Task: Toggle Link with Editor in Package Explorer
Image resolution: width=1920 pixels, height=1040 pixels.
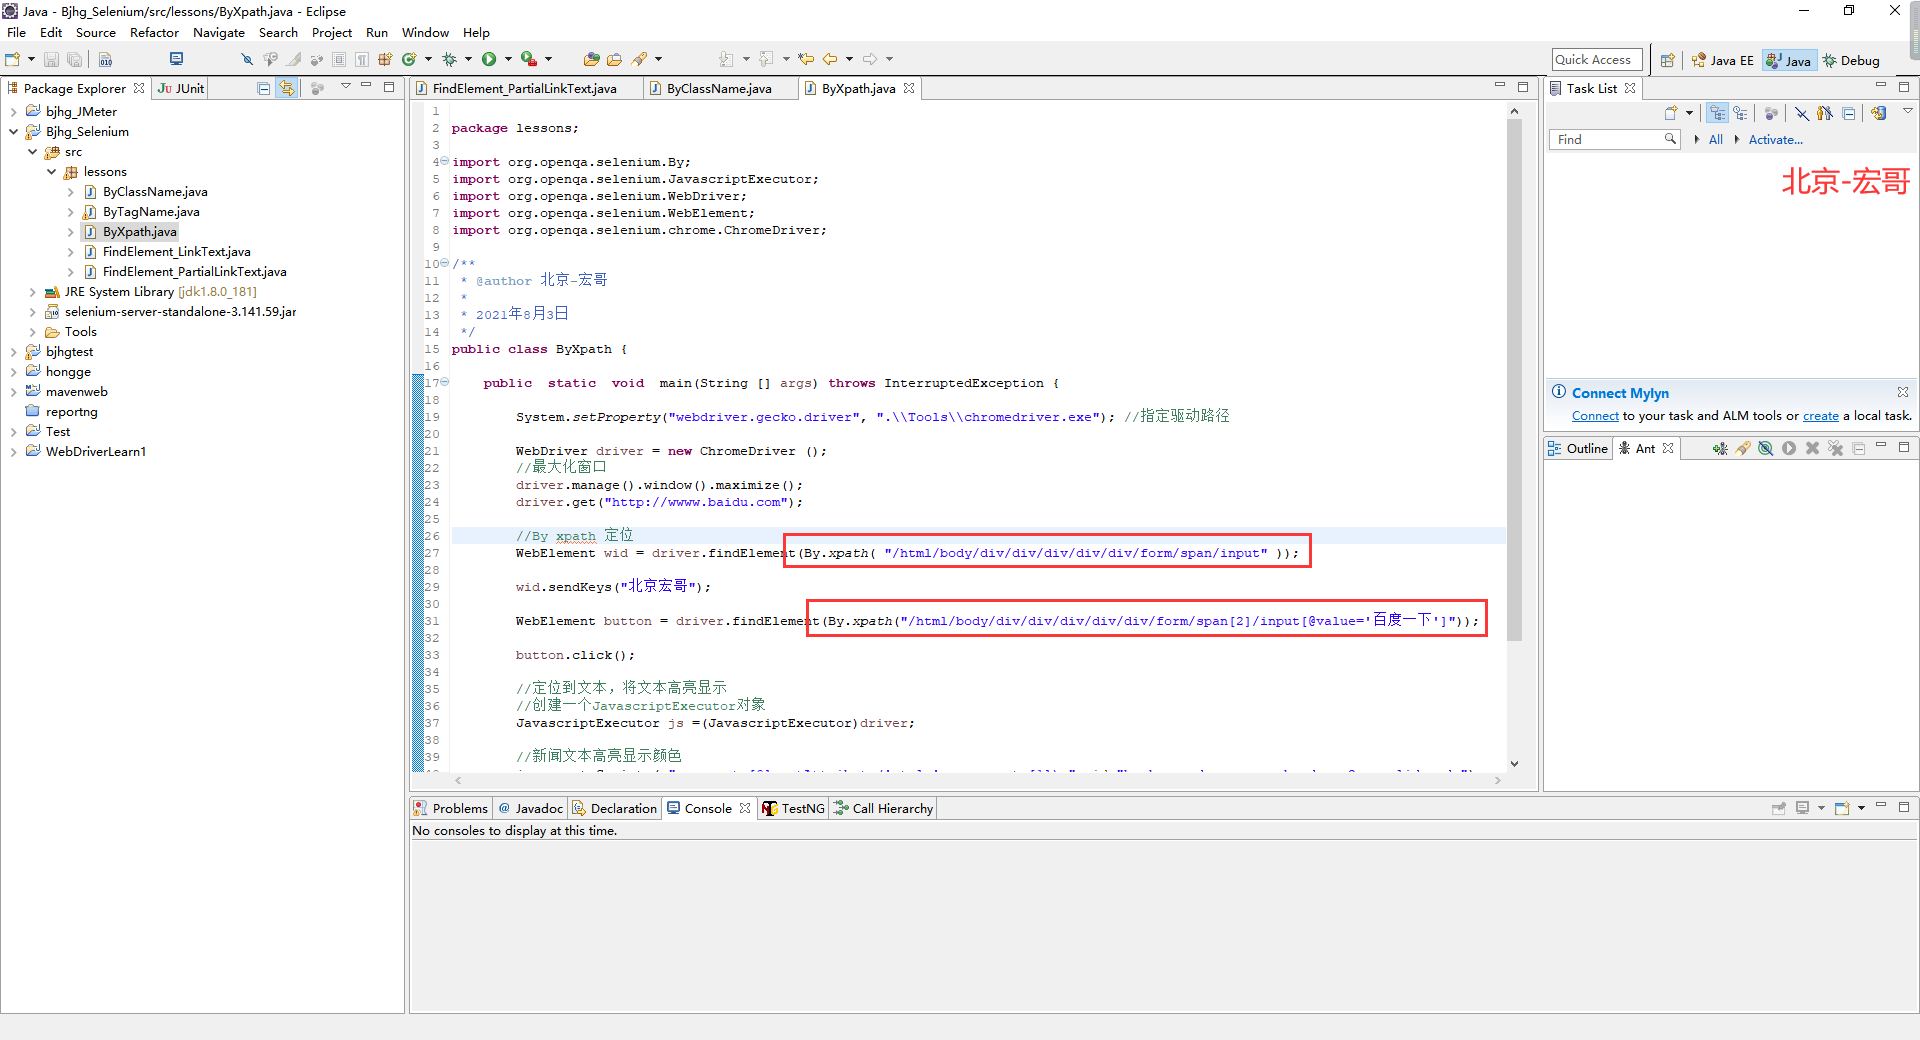Action: point(287,88)
